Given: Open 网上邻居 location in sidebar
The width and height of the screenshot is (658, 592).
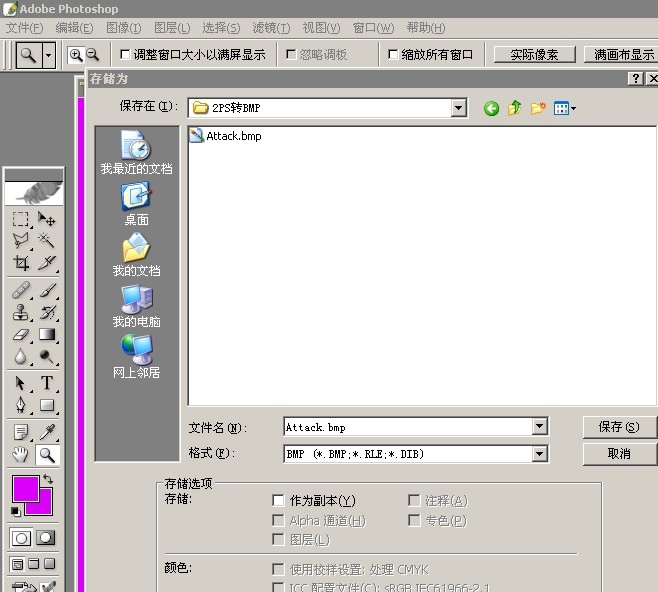Looking at the screenshot, I should [x=136, y=357].
